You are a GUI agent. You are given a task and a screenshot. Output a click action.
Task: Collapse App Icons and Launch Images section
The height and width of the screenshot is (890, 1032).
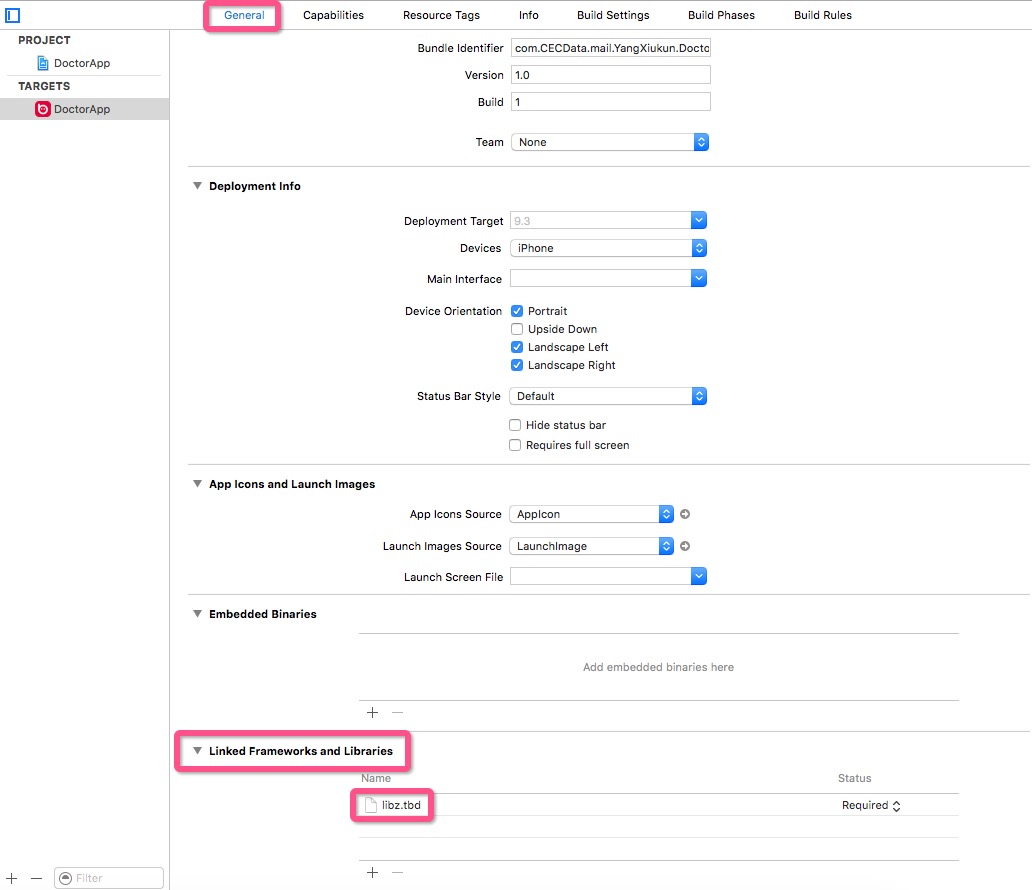coord(197,484)
